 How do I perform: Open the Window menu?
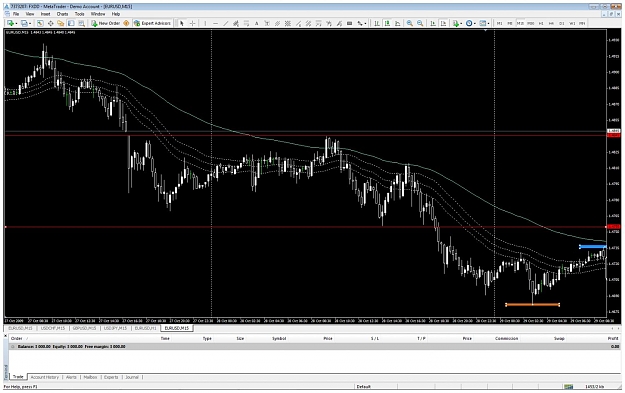98,14
